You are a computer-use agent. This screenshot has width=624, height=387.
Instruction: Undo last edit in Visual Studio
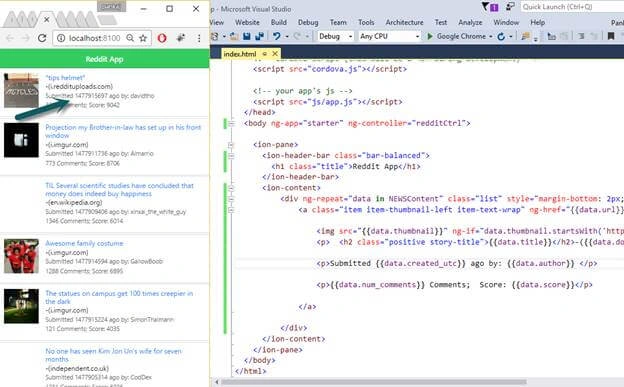click(x=277, y=36)
